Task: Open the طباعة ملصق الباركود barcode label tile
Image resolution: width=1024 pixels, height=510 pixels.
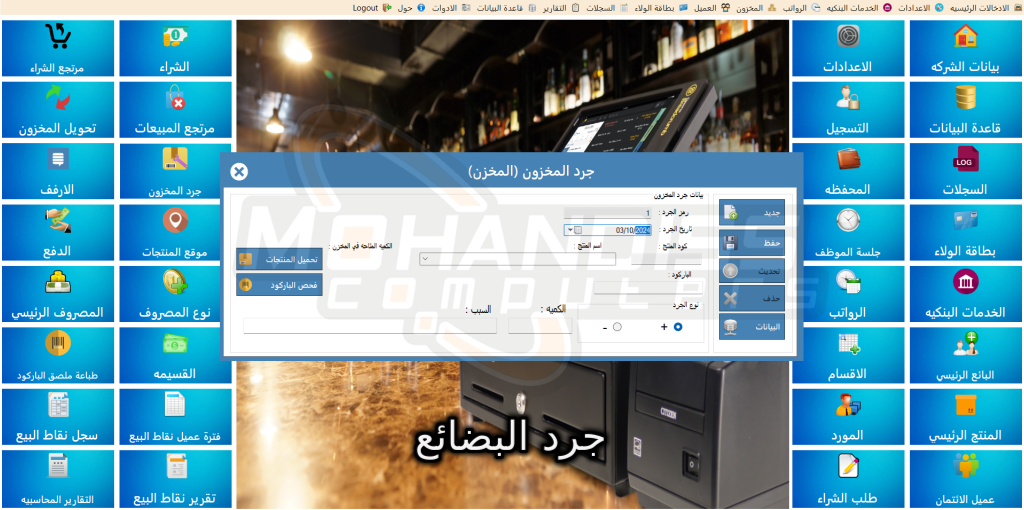Action: click(x=57, y=355)
